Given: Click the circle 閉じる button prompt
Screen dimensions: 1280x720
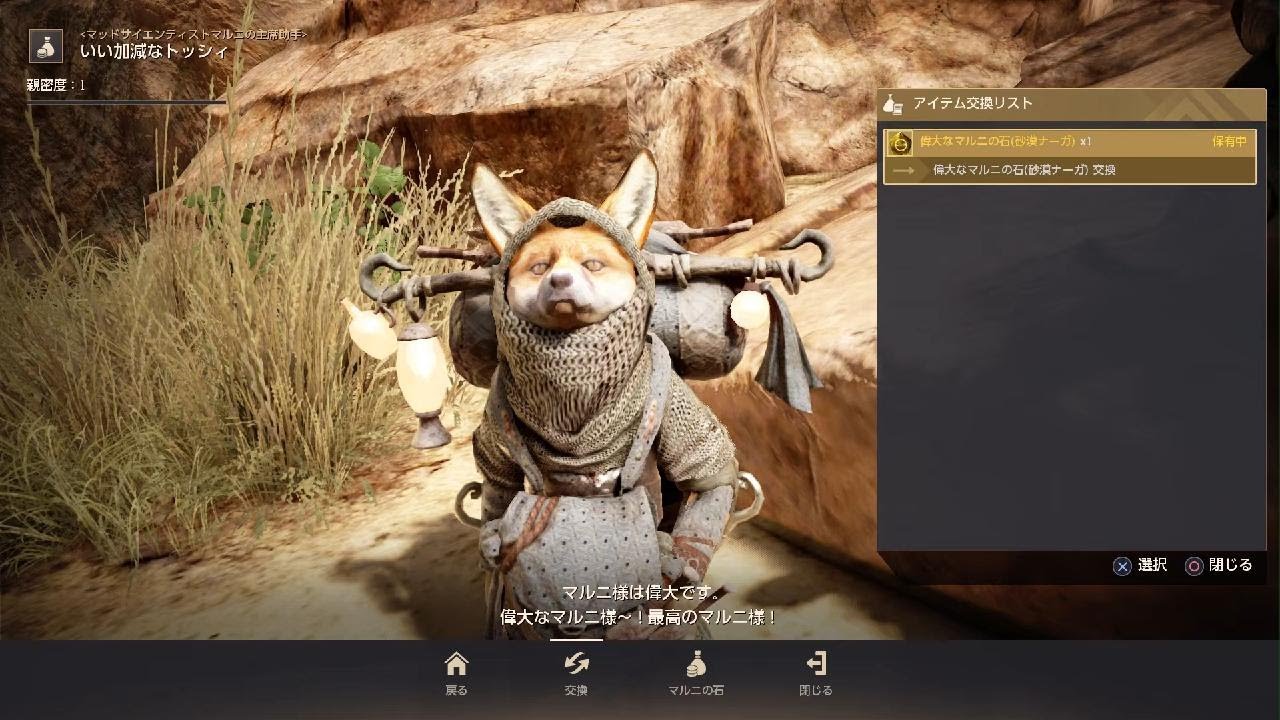Looking at the screenshot, I should pyautogui.click(x=1219, y=565).
